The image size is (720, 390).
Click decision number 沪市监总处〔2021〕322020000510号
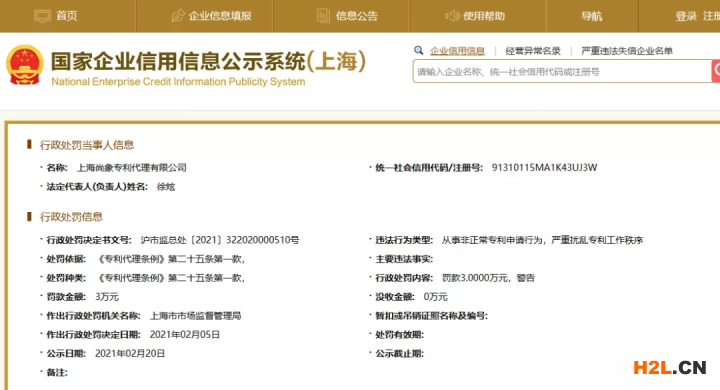click(x=220, y=240)
